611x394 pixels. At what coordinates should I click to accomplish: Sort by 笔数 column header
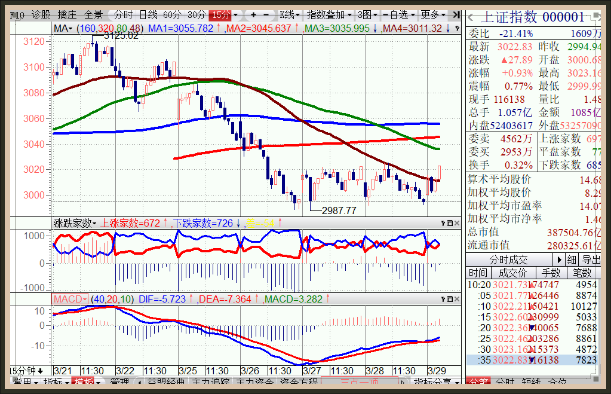[x=582, y=273]
